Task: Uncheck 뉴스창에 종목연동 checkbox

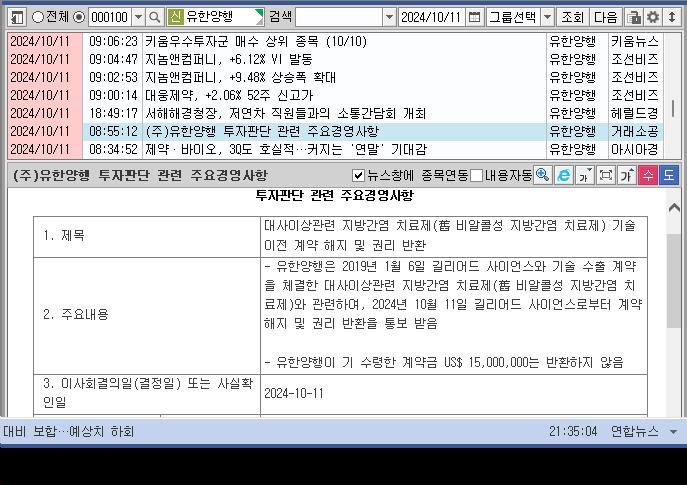Action: coord(358,176)
